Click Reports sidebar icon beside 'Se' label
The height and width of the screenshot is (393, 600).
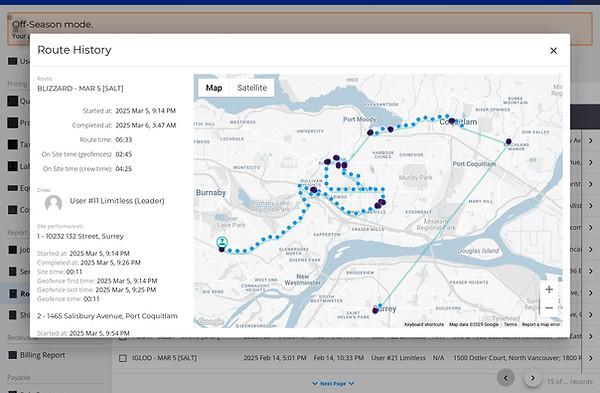click(x=13, y=271)
